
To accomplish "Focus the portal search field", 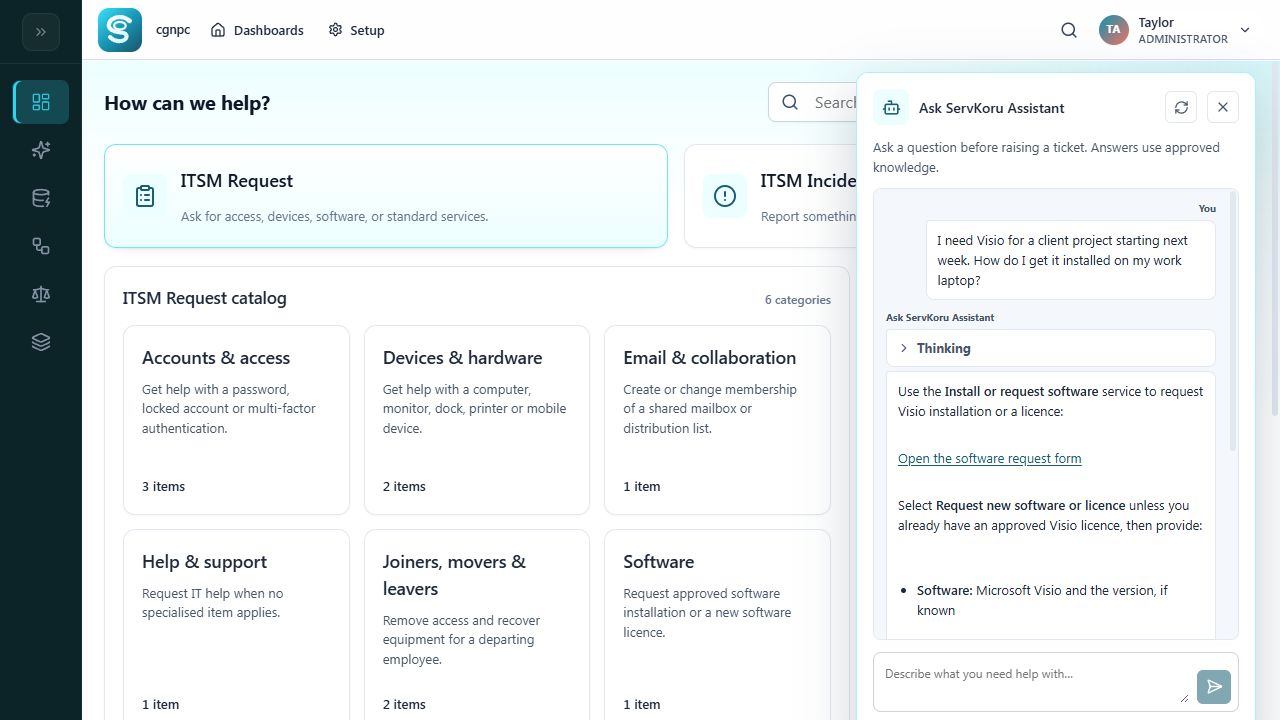I will [x=813, y=102].
